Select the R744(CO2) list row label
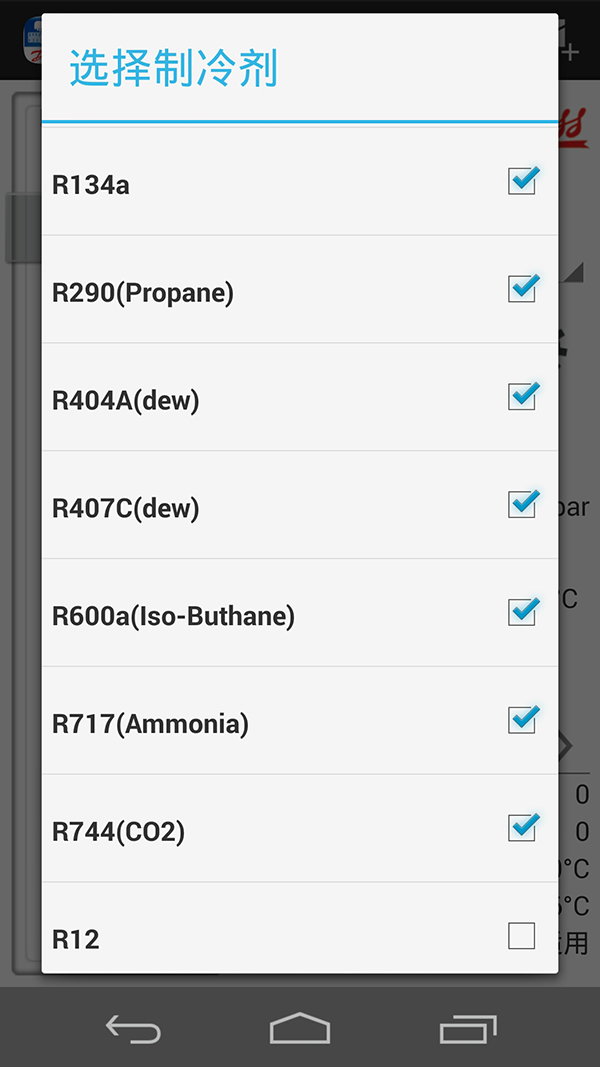 pos(118,832)
